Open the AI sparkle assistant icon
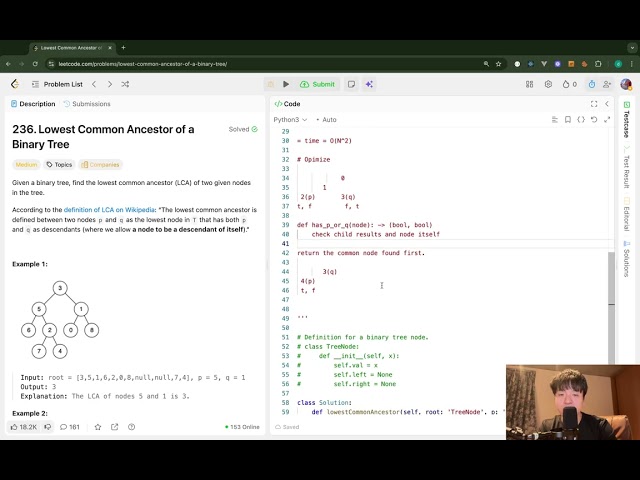Screen dimensions: 640x480 click(369, 84)
